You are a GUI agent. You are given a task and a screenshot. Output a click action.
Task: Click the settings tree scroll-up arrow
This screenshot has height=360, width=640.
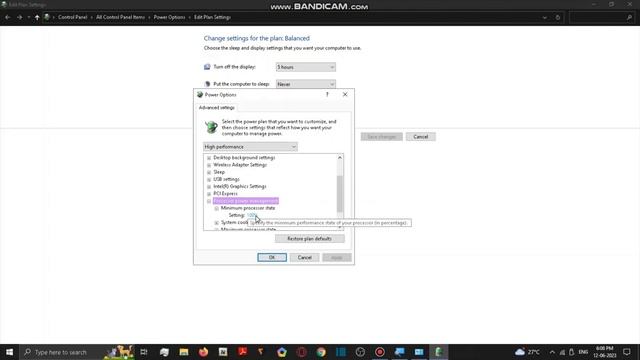click(340, 158)
